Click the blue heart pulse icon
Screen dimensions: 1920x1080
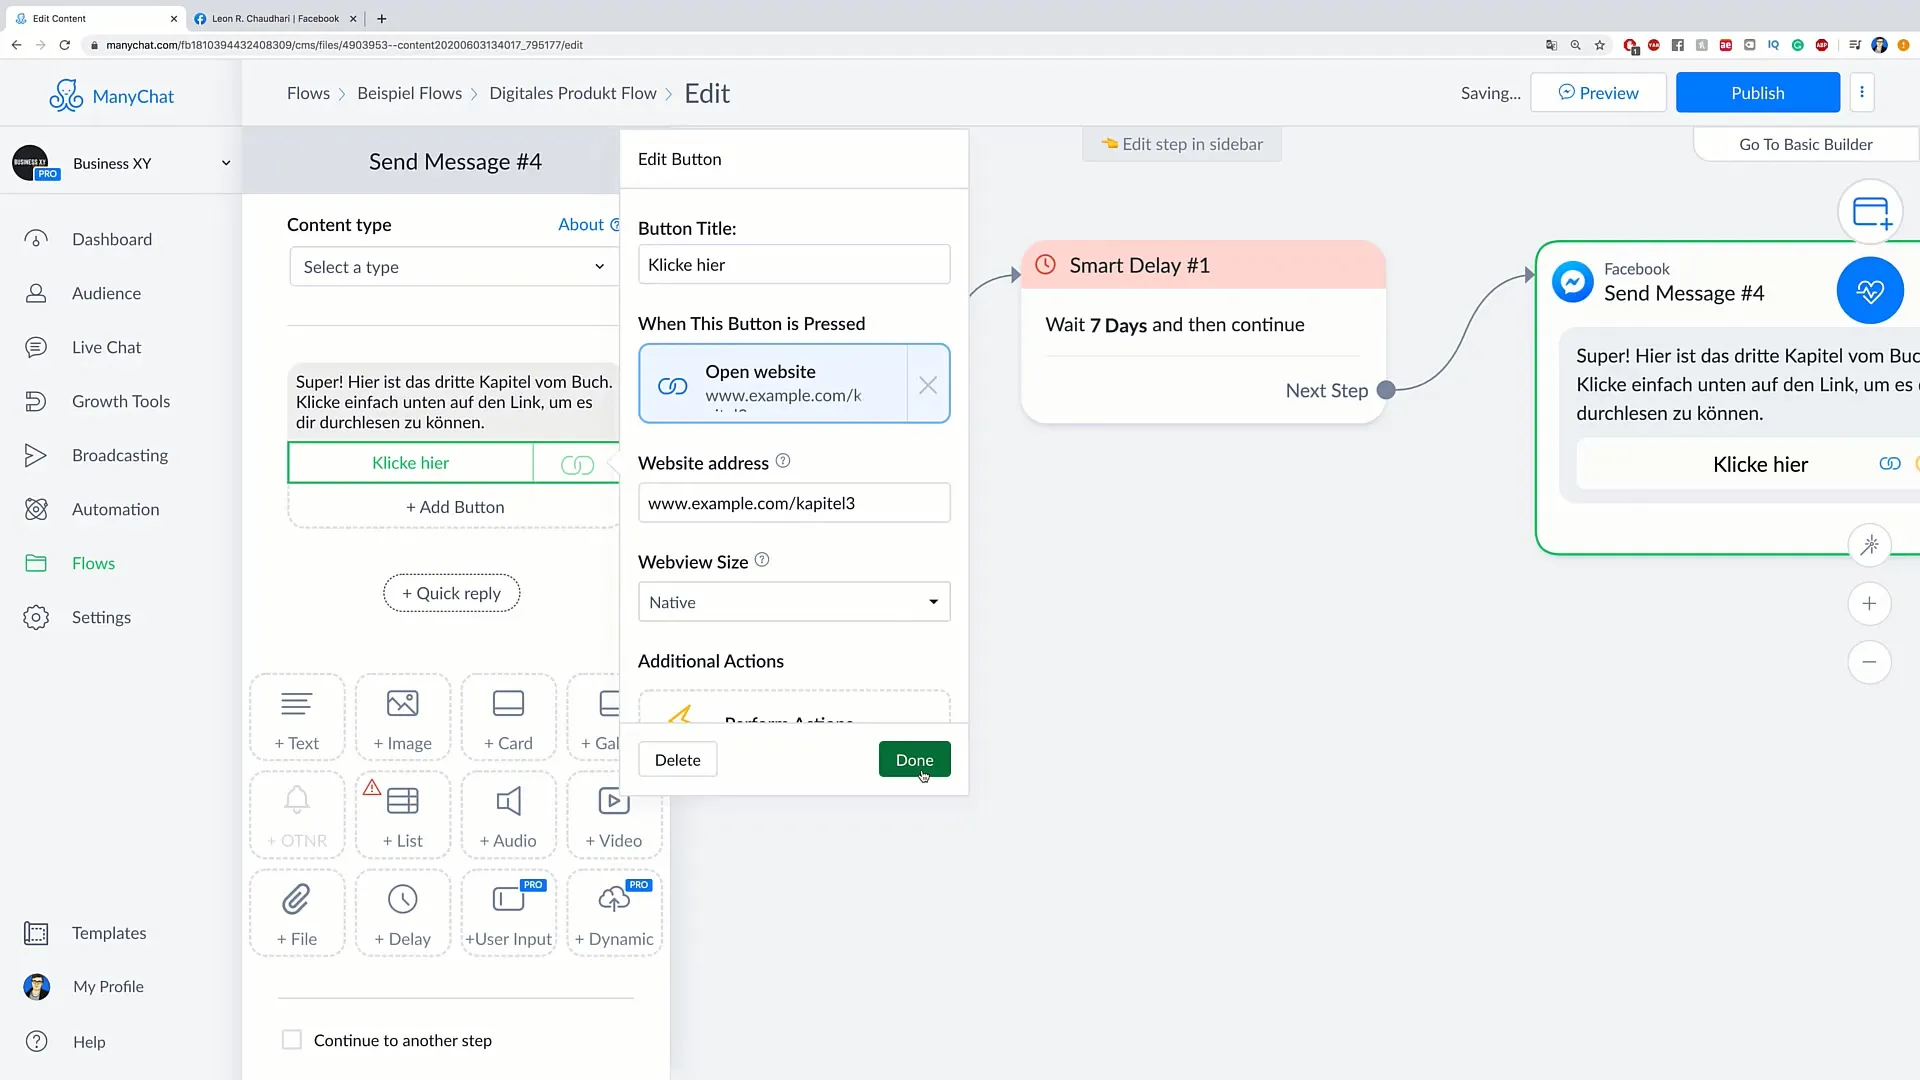(x=1870, y=291)
